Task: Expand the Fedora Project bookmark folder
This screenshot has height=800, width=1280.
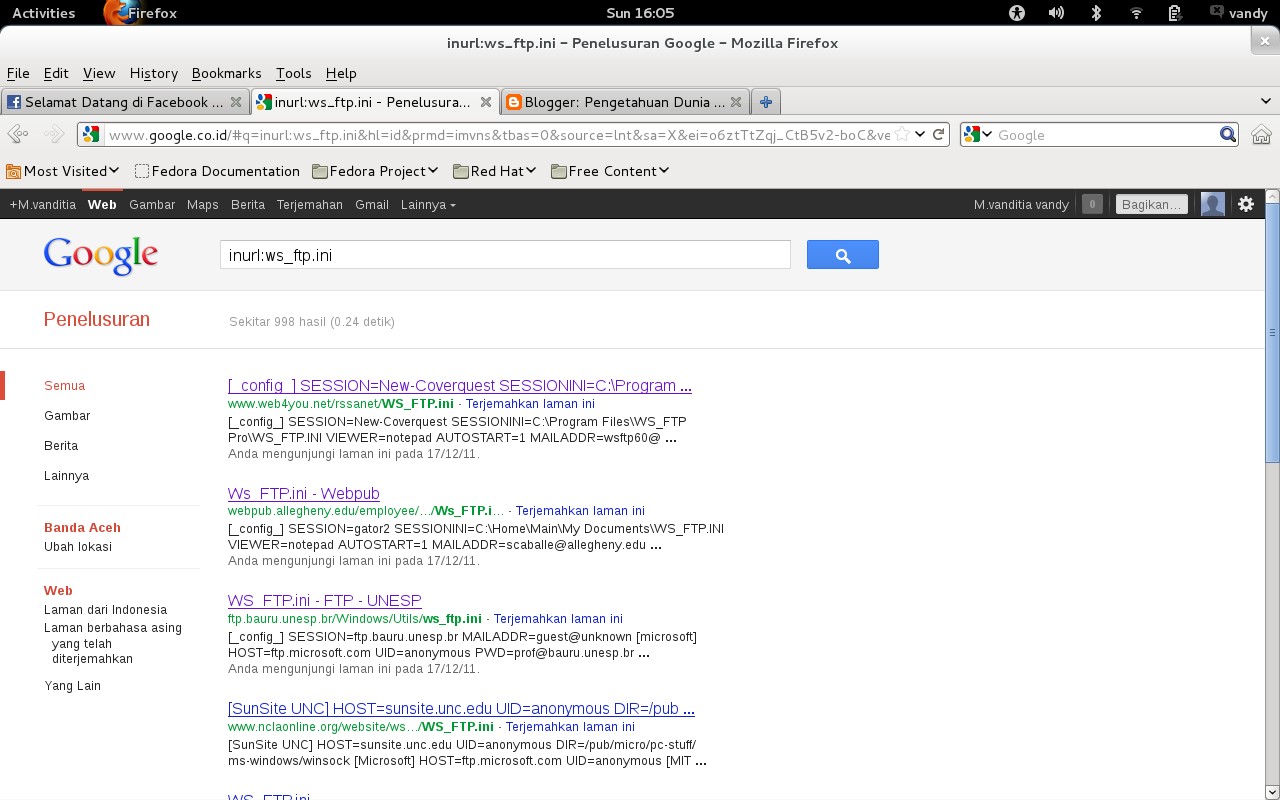Action: [x=375, y=171]
